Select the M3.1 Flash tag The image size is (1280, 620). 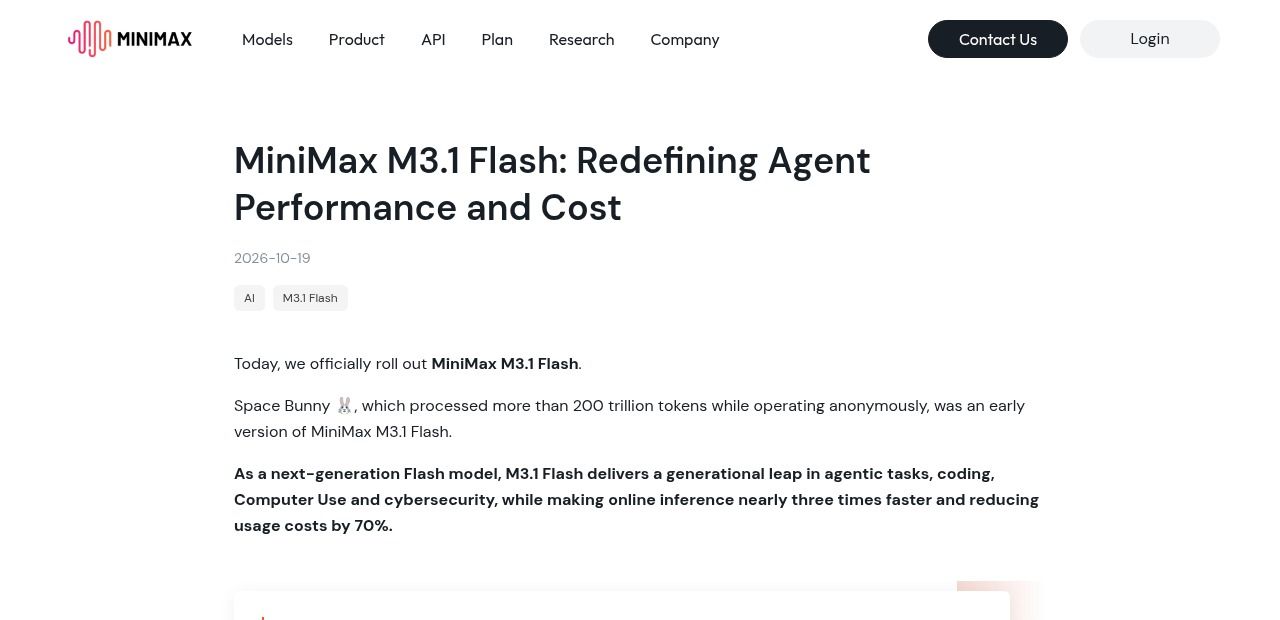click(x=310, y=298)
